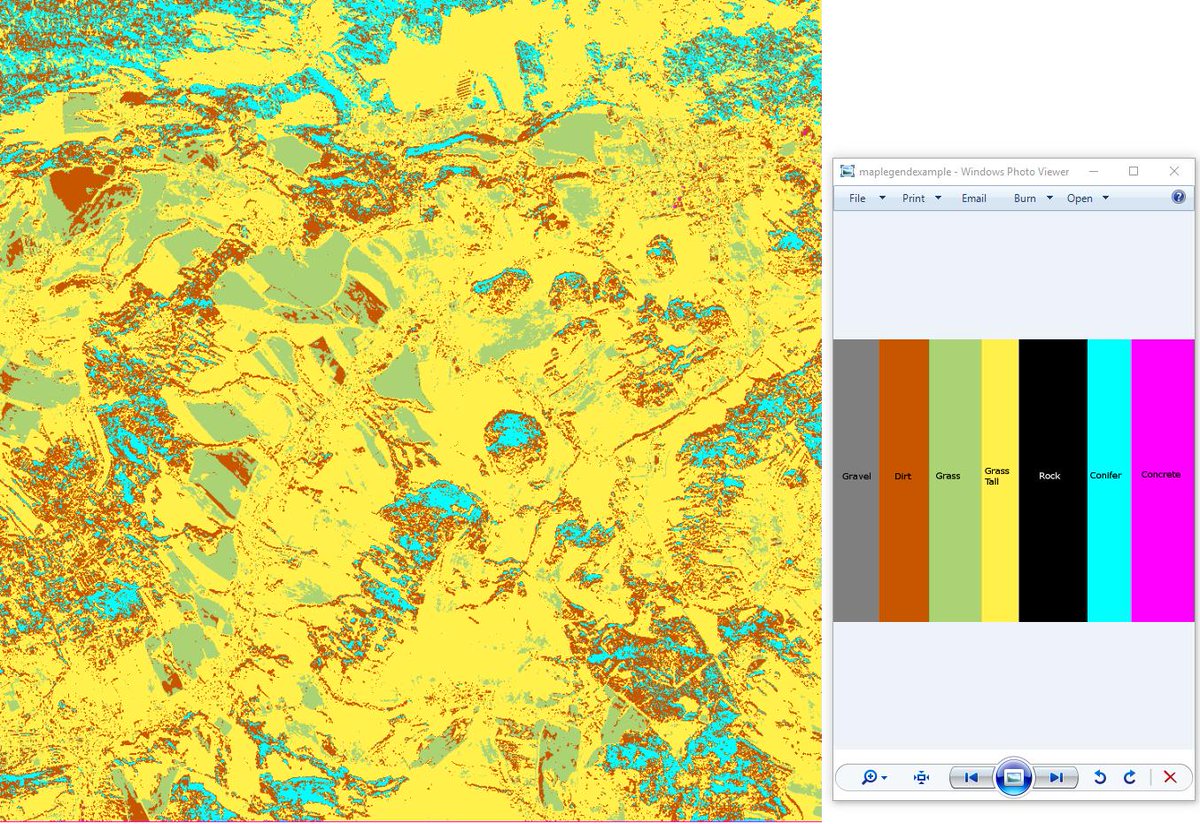Go to the next image
1200x824 pixels.
(x=1056, y=777)
